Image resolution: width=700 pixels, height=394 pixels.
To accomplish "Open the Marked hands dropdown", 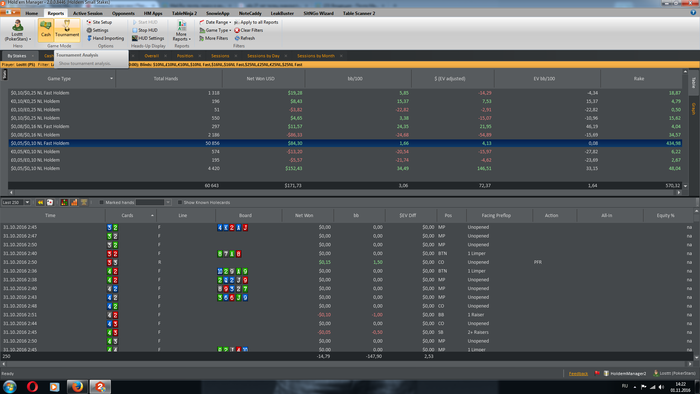I will pyautogui.click(x=168, y=202).
